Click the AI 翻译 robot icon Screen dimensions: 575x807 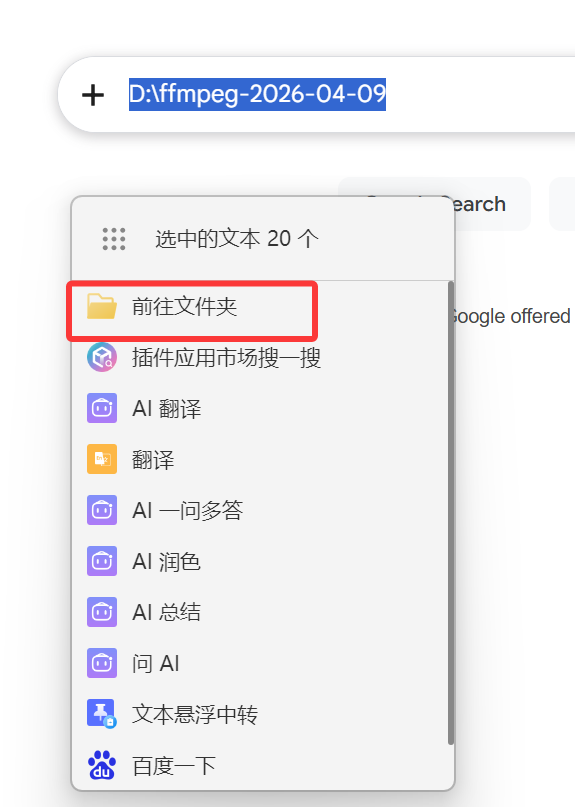[x=102, y=408]
